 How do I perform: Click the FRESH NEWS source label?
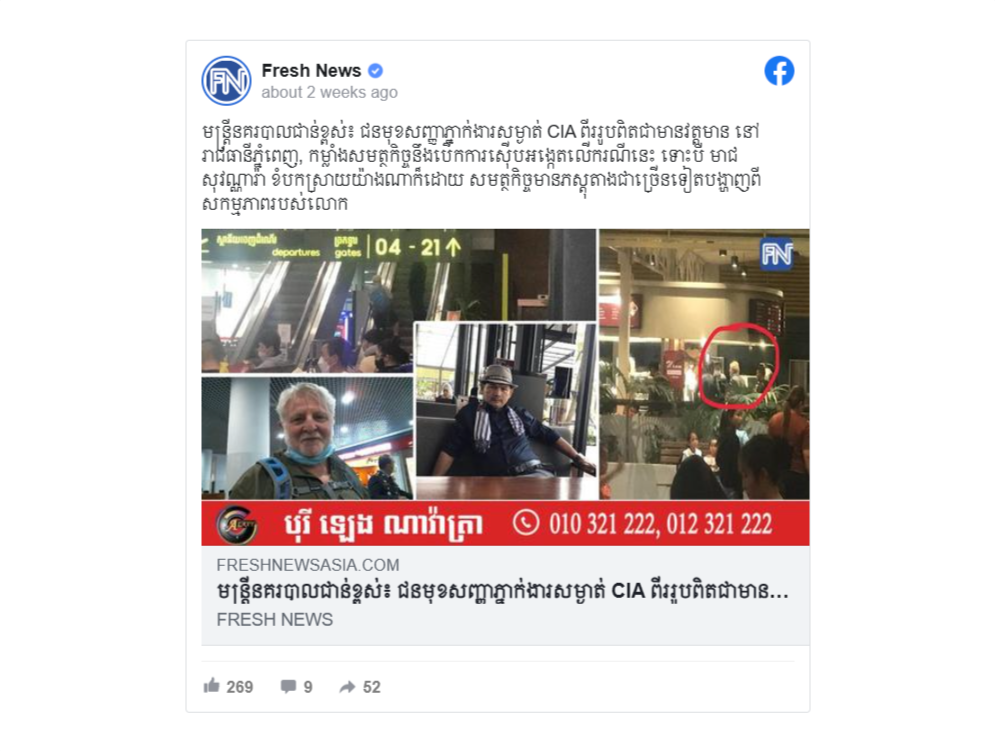(274, 620)
